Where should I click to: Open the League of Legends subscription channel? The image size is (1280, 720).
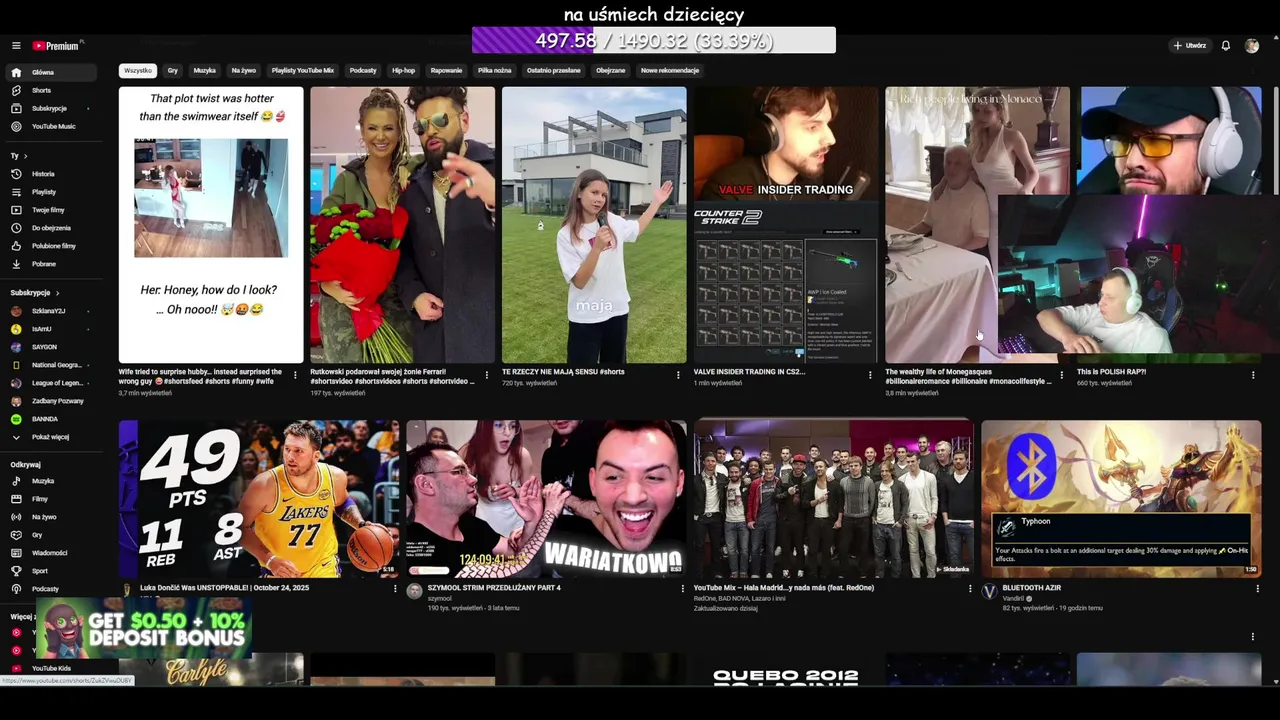pos(49,383)
